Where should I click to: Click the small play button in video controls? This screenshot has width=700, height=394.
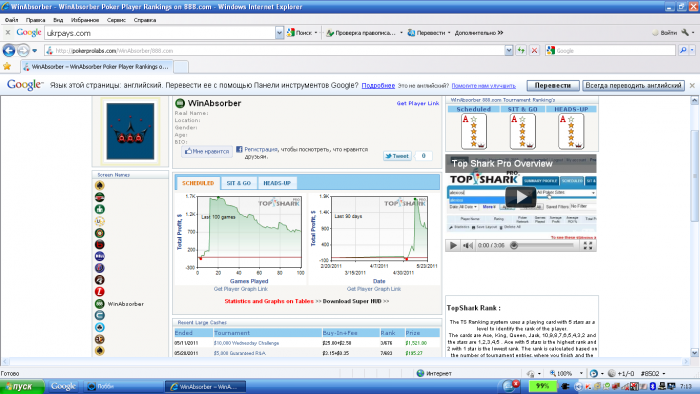[x=453, y=245]
